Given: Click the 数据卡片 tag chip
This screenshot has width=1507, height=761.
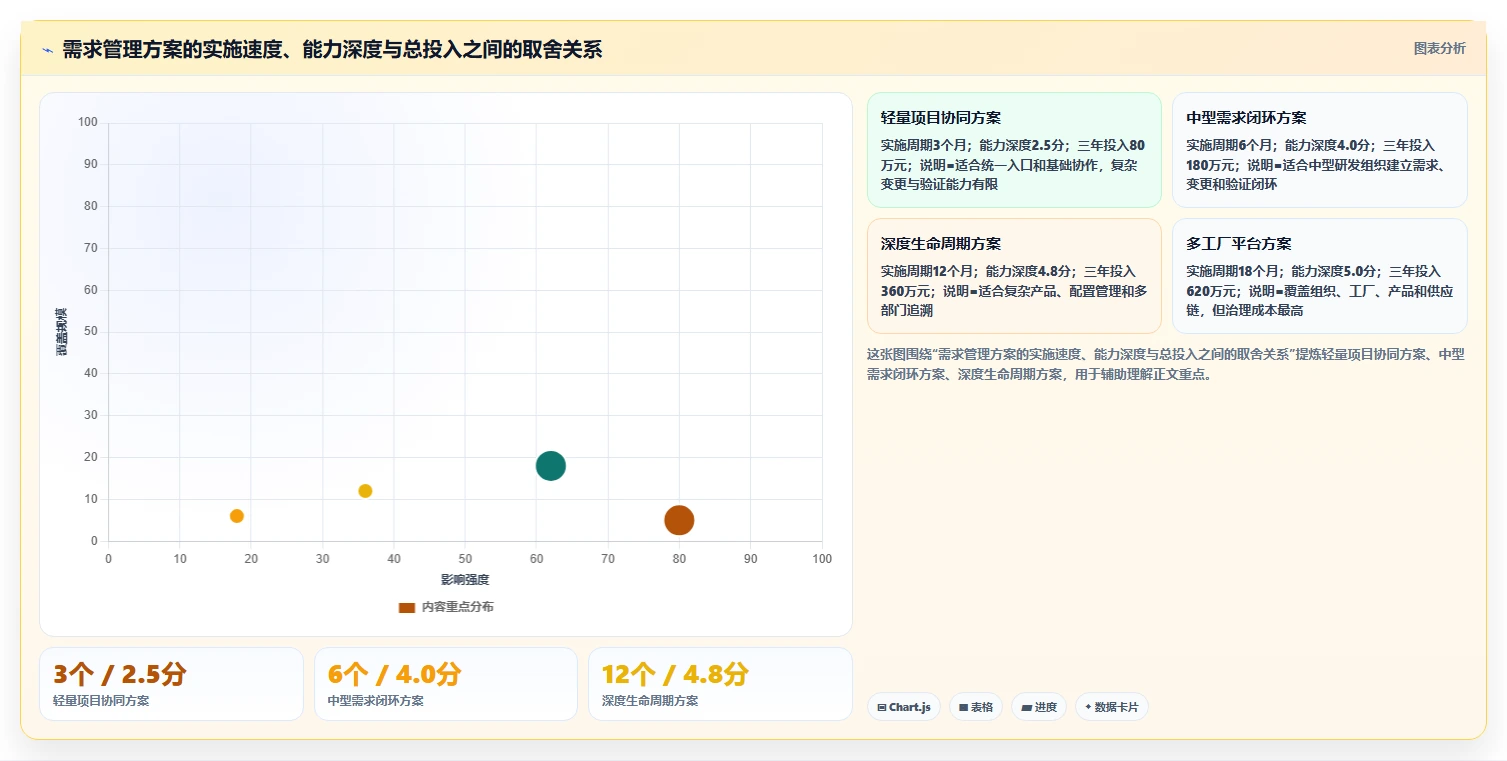Looking at the screenshot, I should click(1112, 707).
